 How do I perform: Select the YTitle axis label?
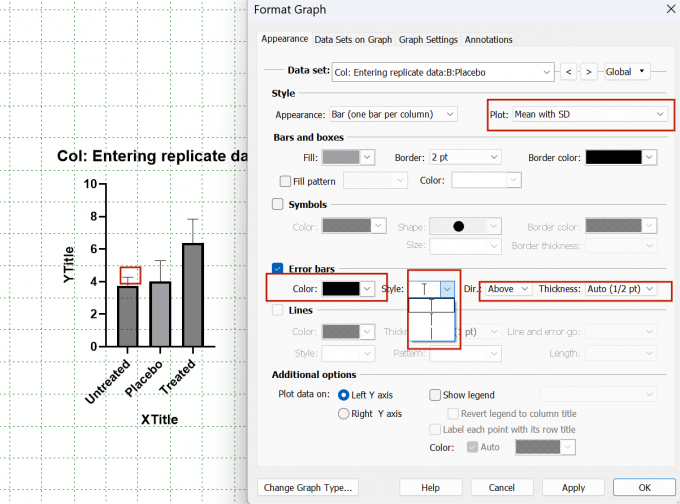(69, 265)
